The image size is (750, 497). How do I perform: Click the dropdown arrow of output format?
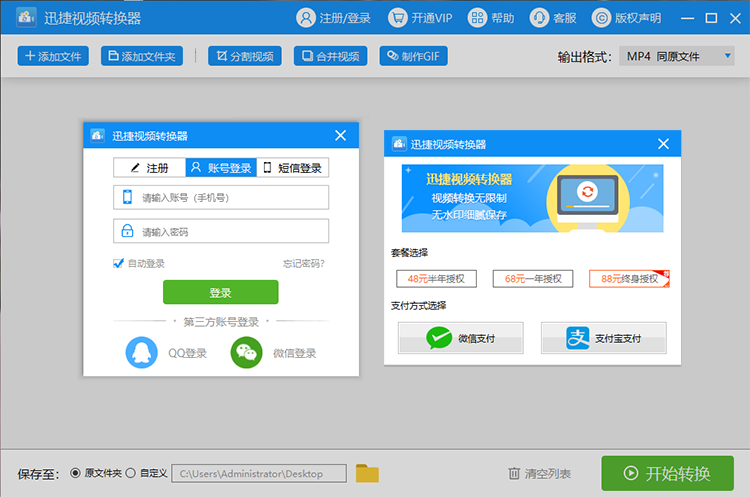(x=728, y=56)
